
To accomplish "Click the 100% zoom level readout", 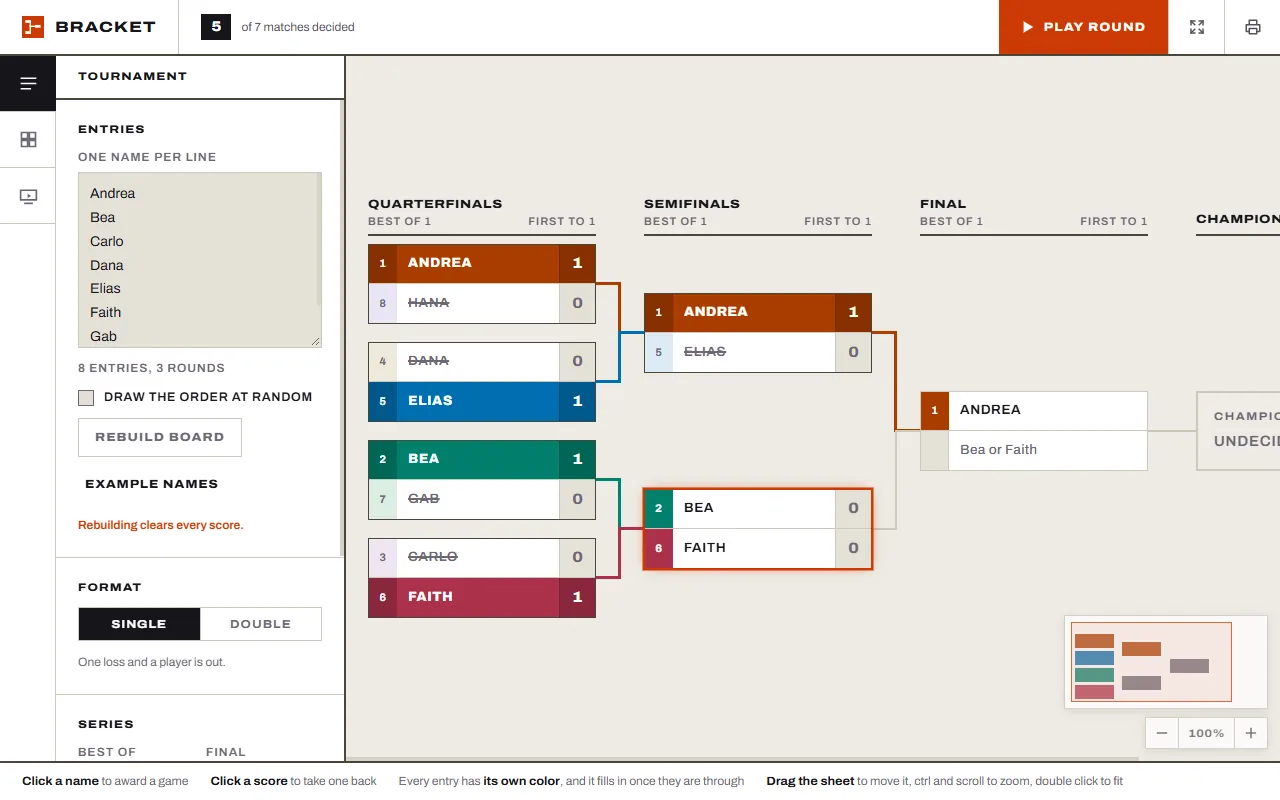I will 1206,733.
